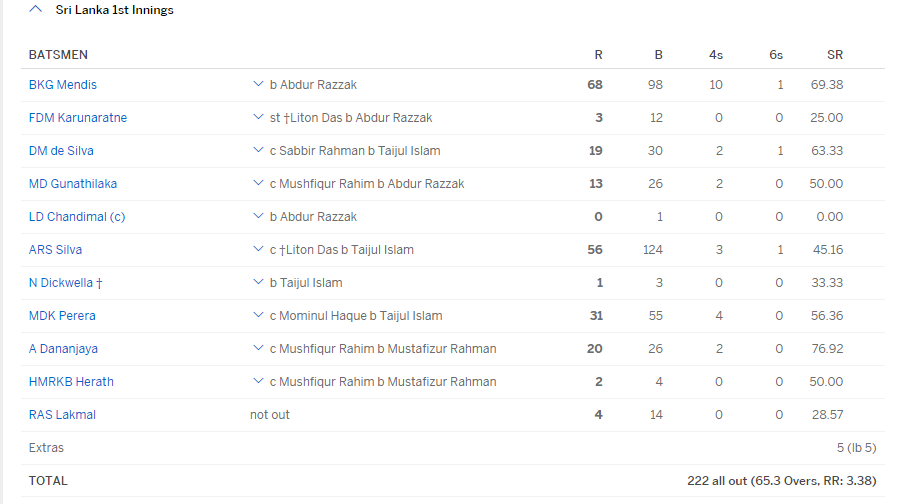
Task: Collapse the Sri Lanka 1st Innings section
Action: pyautogui.click(x=36, y=9)
